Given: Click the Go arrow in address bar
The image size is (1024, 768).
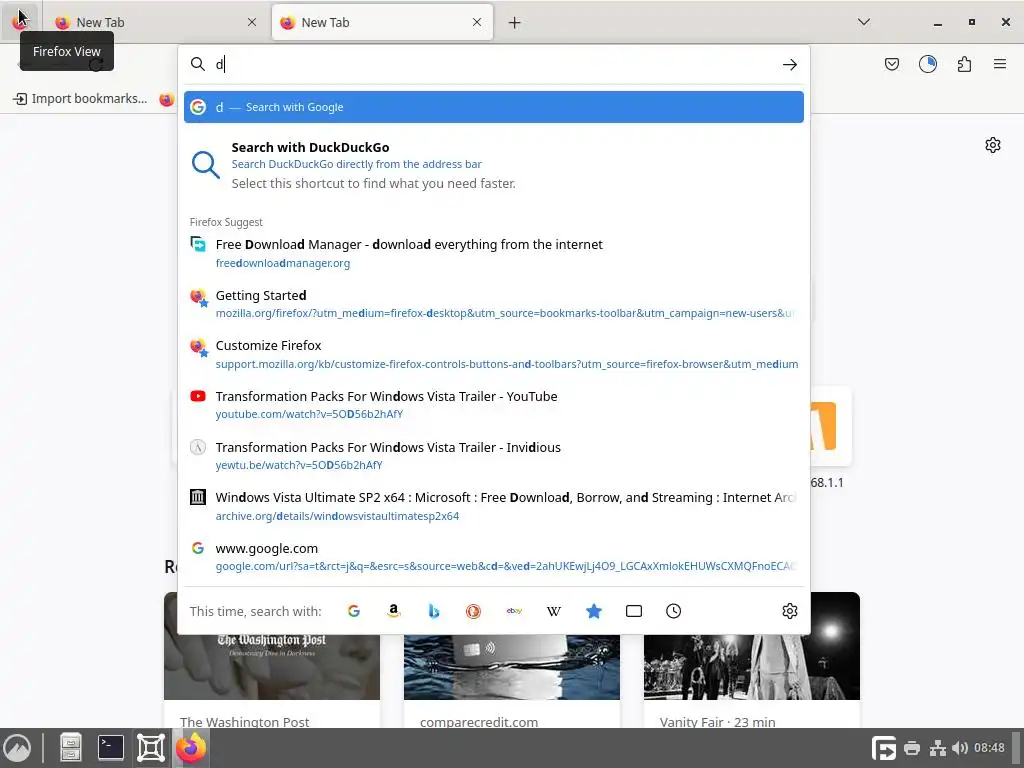Looking at the screenshot, I should [x=790, y=64].
